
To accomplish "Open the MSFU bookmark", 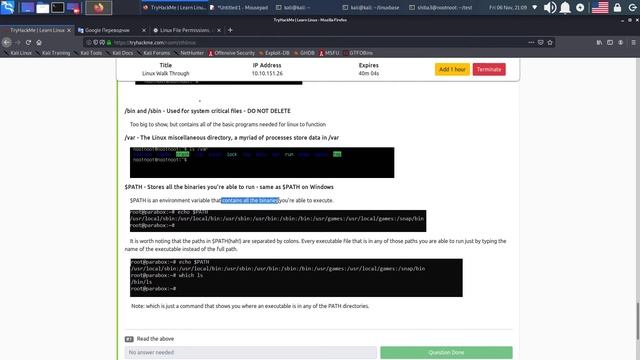I will [x=329, y=53].
